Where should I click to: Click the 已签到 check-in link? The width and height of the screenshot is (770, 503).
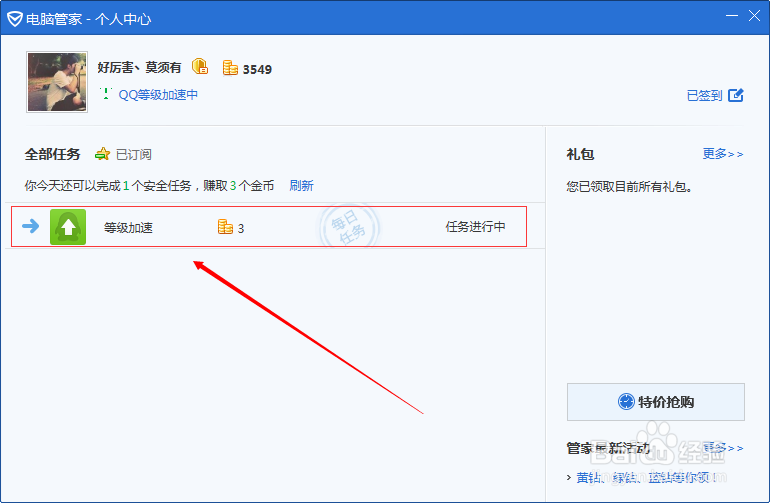pyautogui.click(x=704, y=95)
